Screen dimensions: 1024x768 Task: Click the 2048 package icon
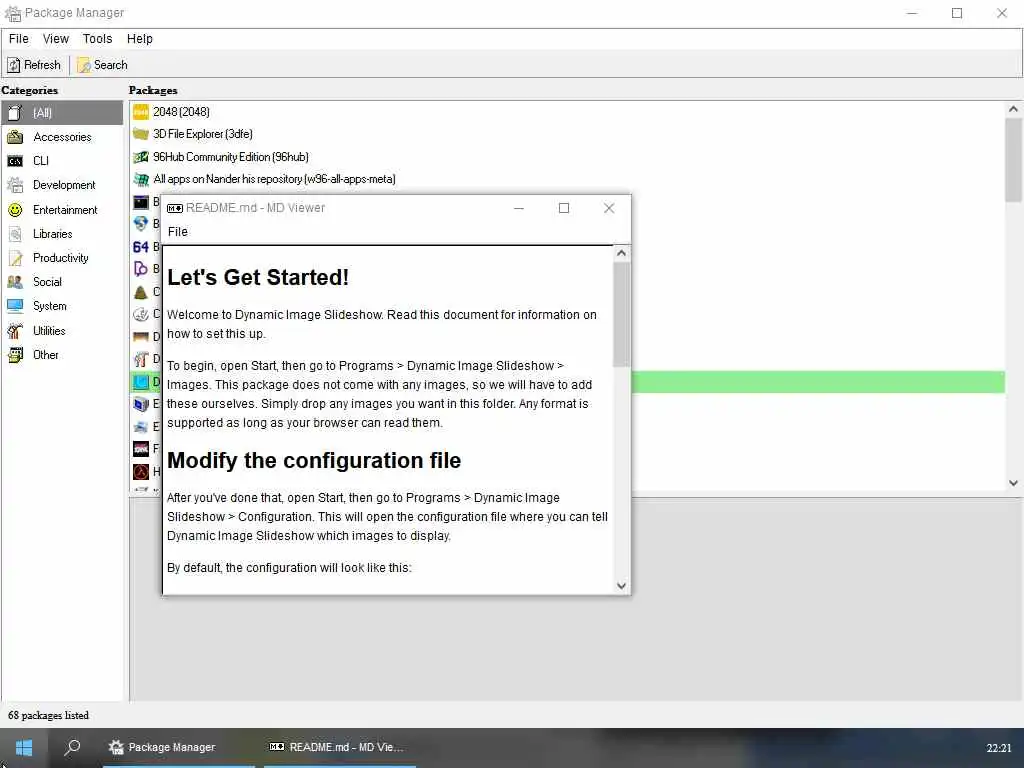click(x=141, y=112)
